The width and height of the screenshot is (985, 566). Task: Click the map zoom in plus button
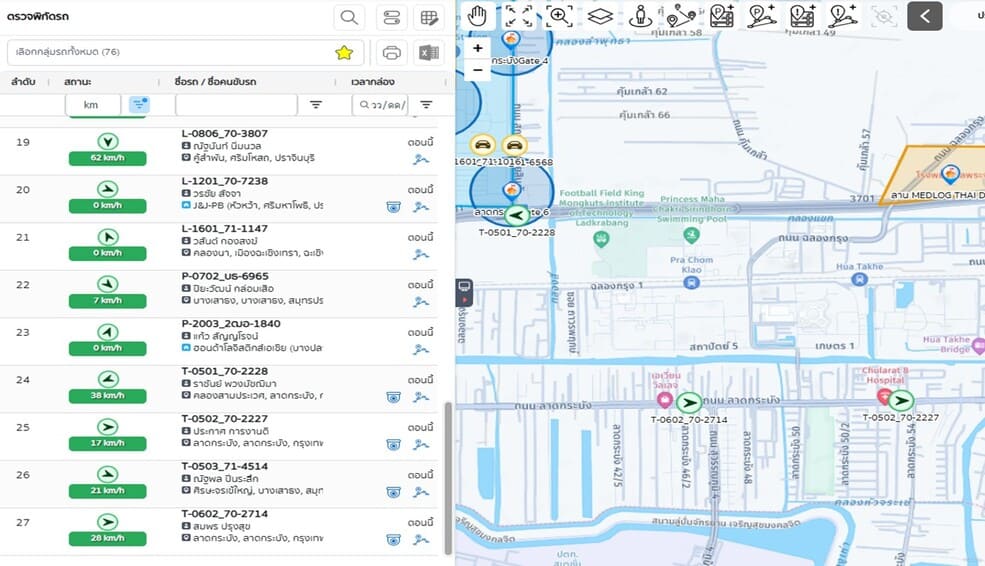[478, 48]
